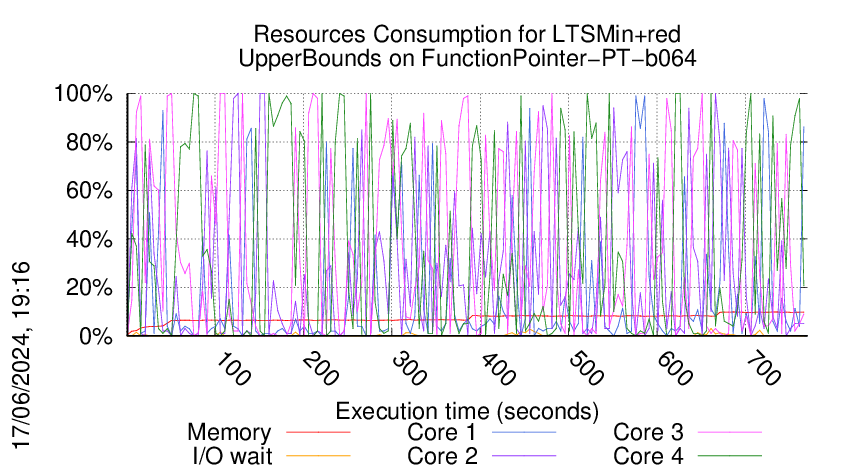This screenshot has height=475, width=850.
Task: Click the Core 1 legend label
Action: point(442,433)
